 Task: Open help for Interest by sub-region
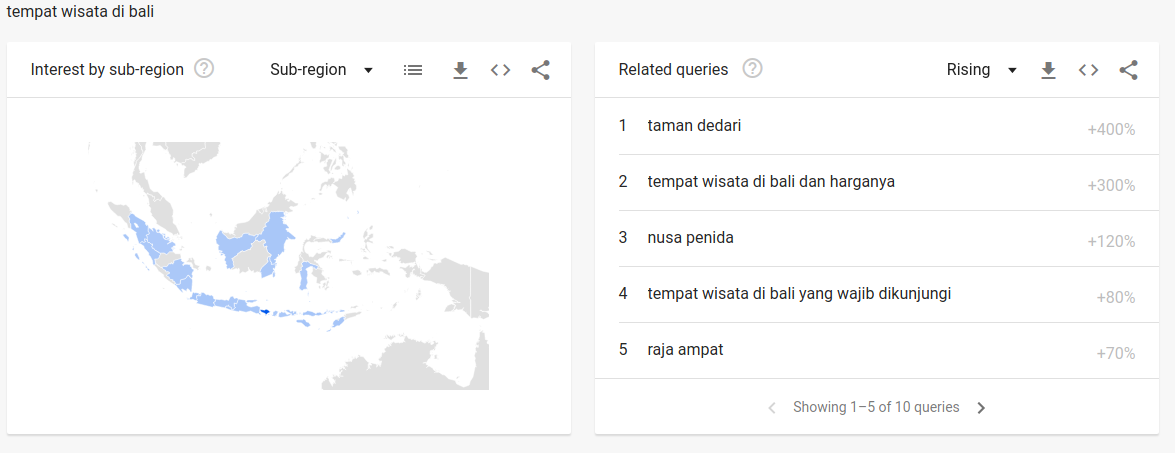pos(204,69)
